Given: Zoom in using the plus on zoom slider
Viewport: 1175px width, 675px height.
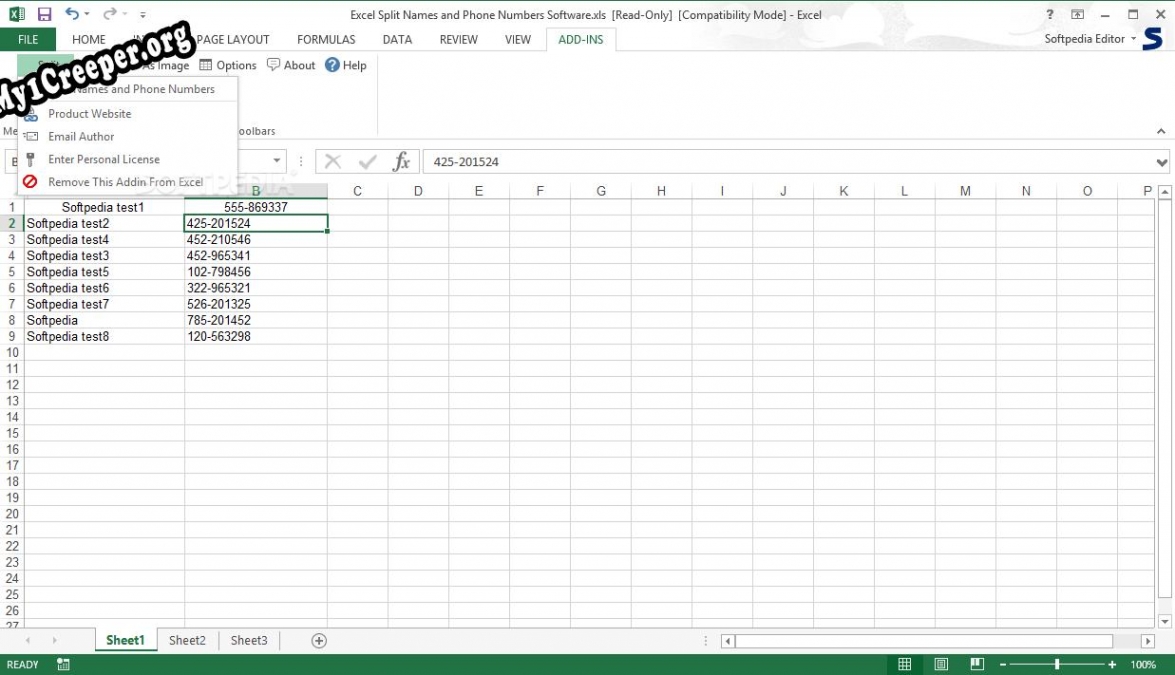Looking at the screenshot, I should tap(1114, 664).
